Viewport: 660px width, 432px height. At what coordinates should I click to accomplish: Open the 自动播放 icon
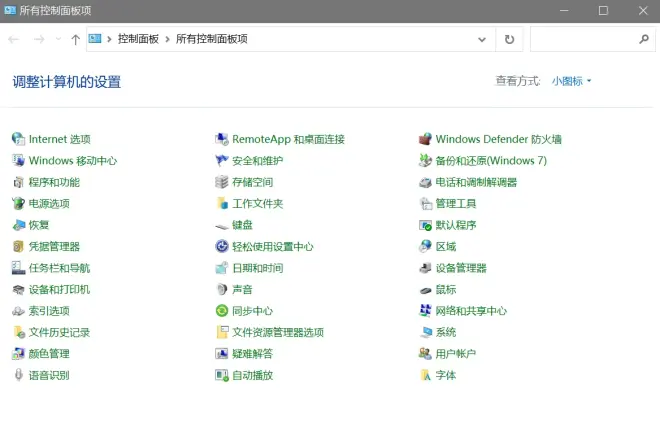pos(222,375)
